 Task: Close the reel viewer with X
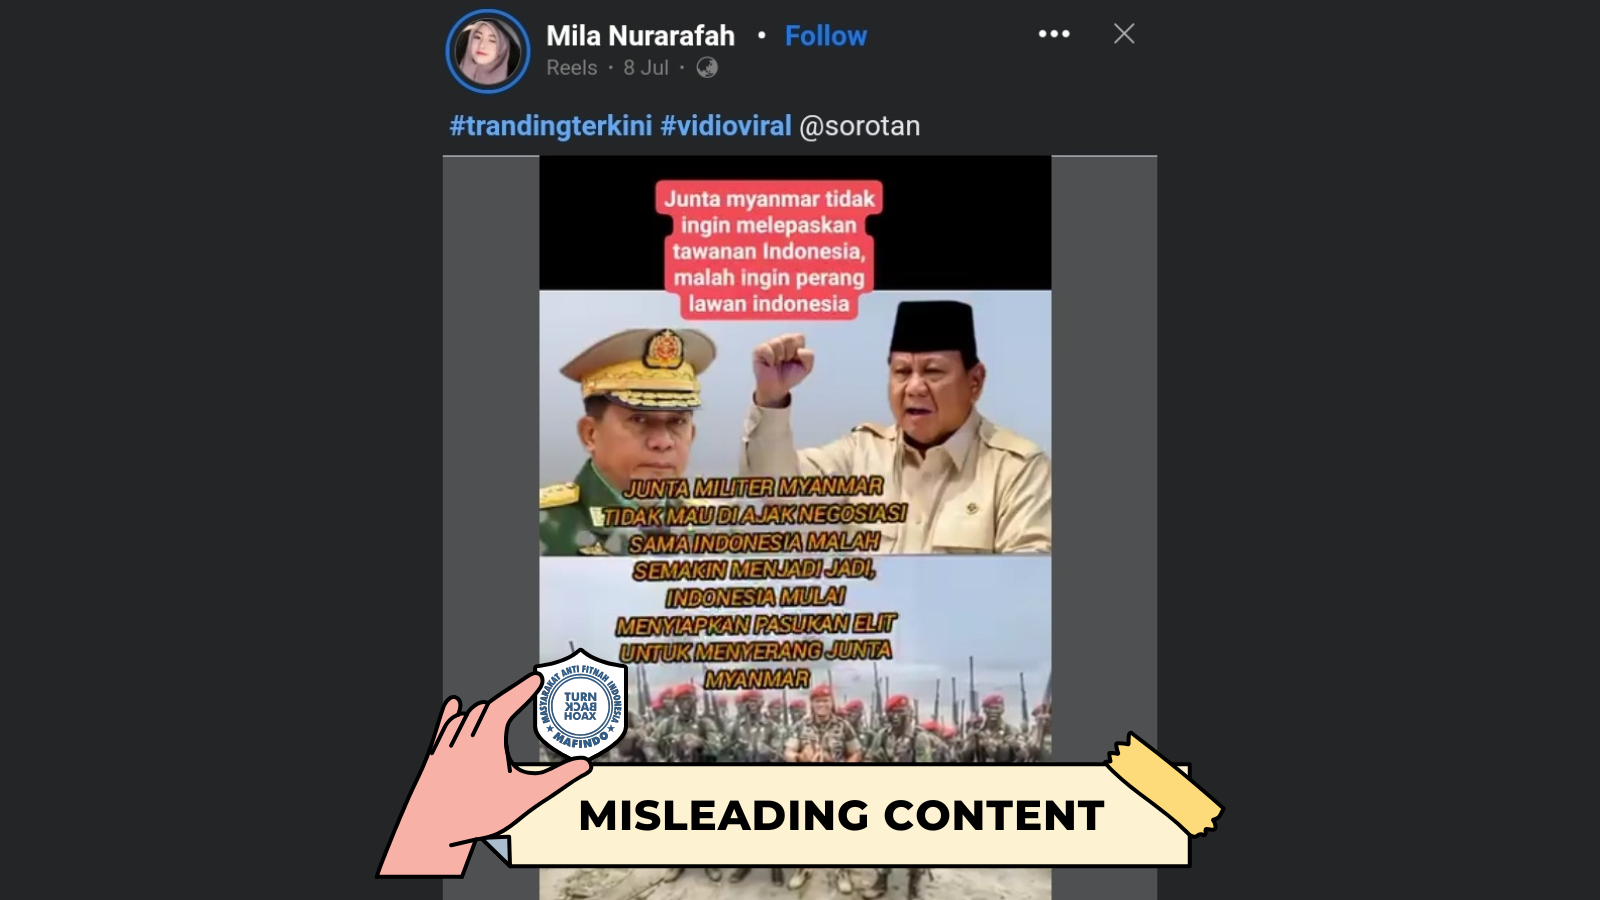click(1124, 34)
